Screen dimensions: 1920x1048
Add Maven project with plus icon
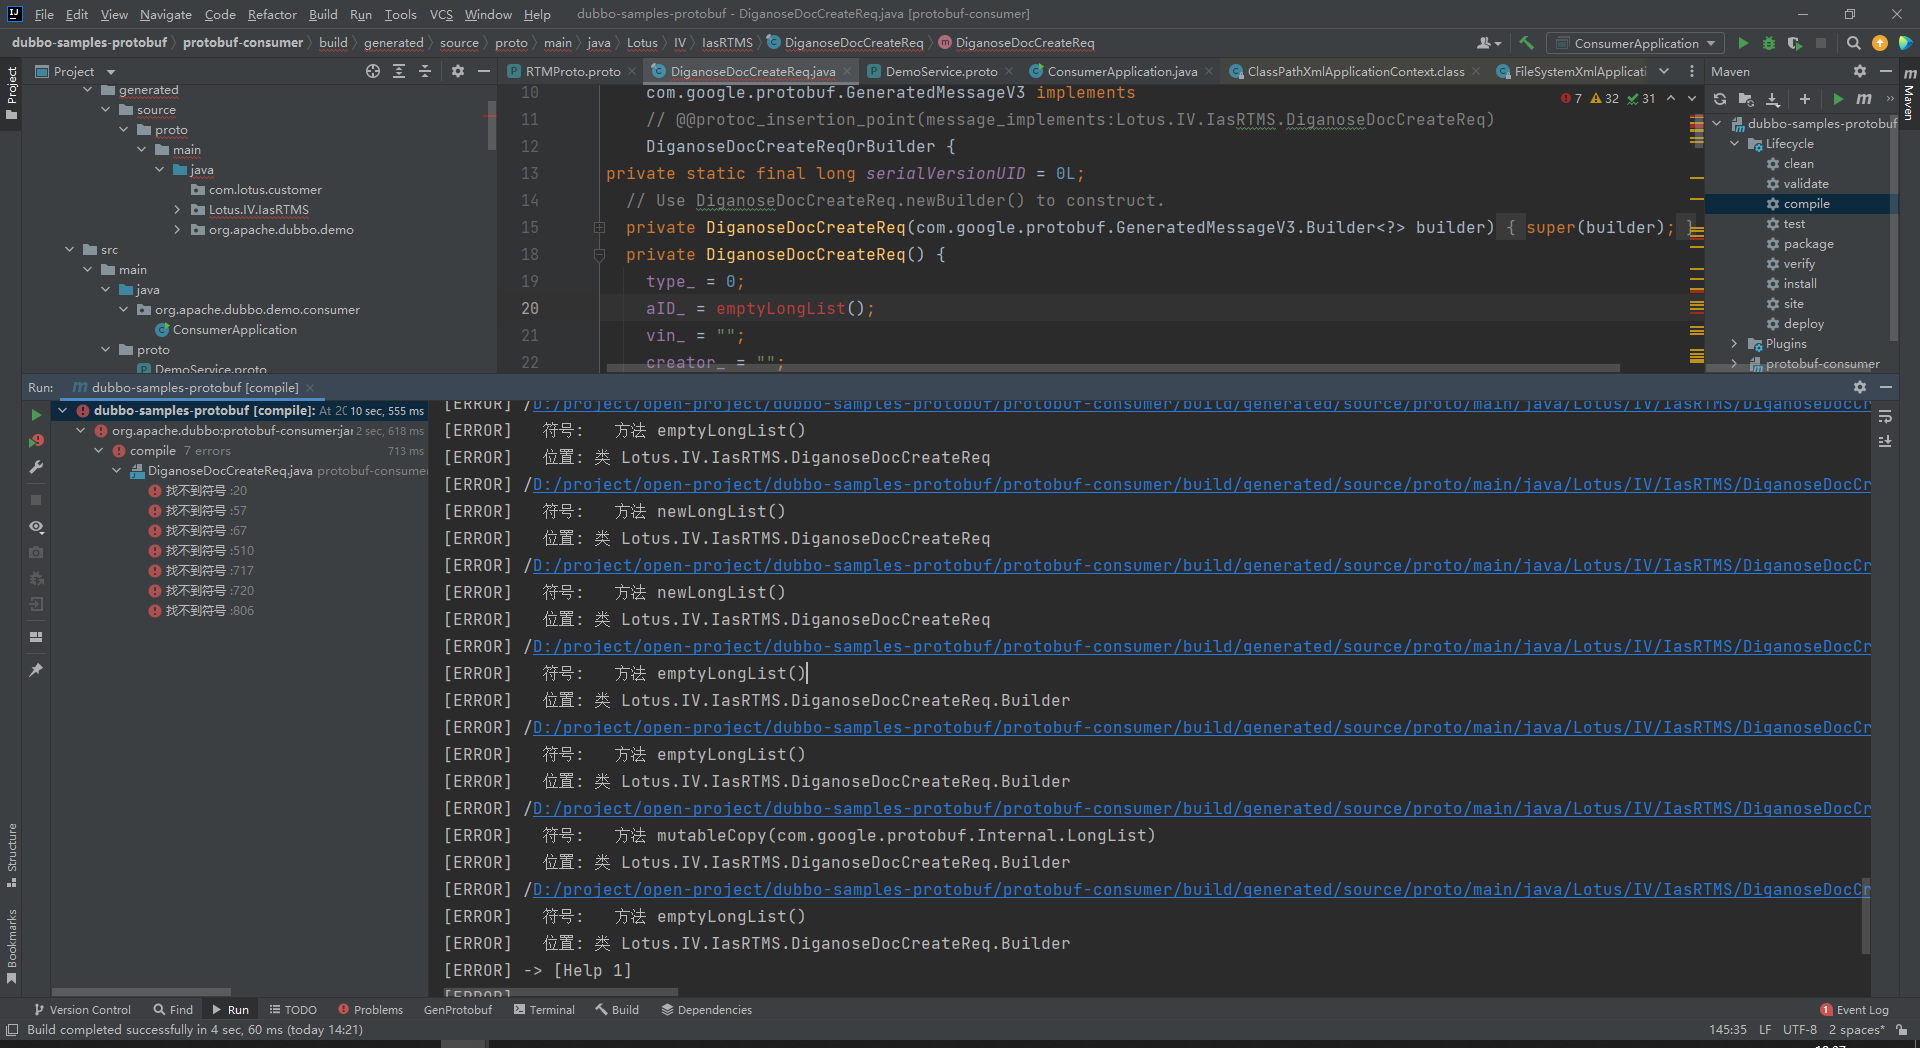[x=1805, y=99]
